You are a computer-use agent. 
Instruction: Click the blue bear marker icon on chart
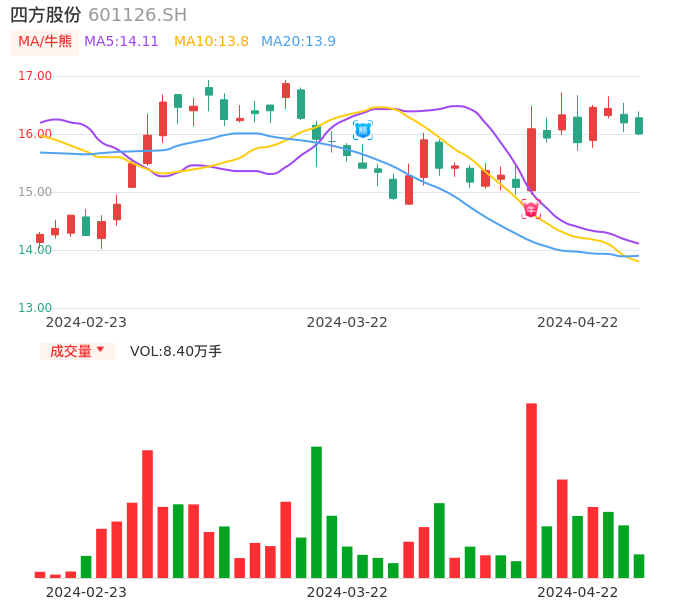coord(363,130)
